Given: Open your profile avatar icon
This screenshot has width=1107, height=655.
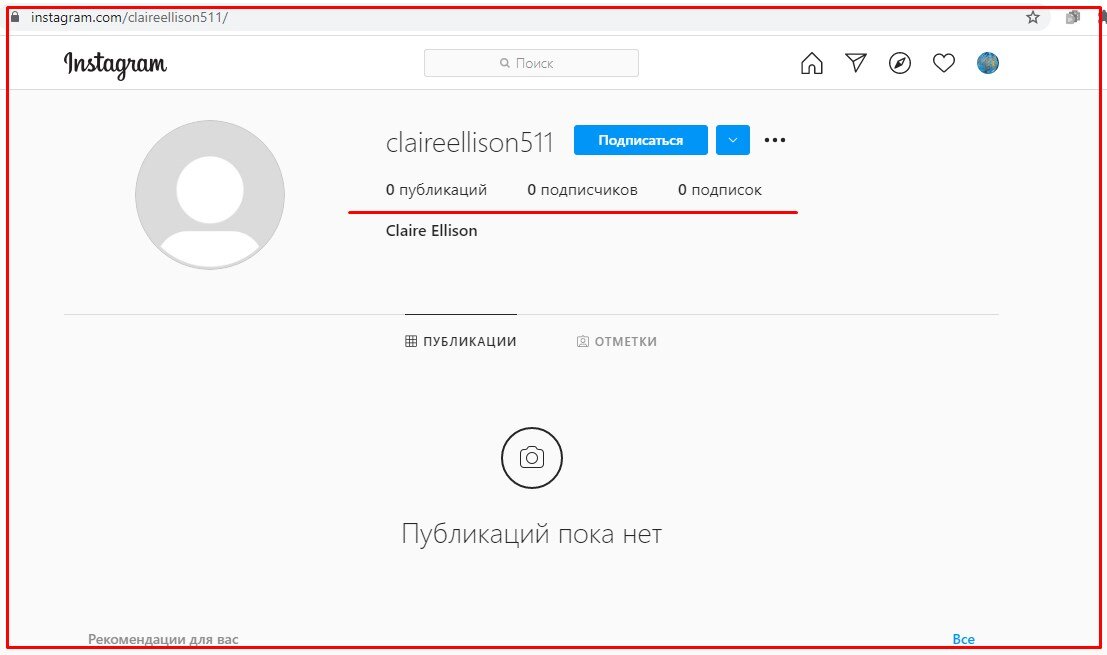Looking at the screenshot, I should (x=987, y=62).
